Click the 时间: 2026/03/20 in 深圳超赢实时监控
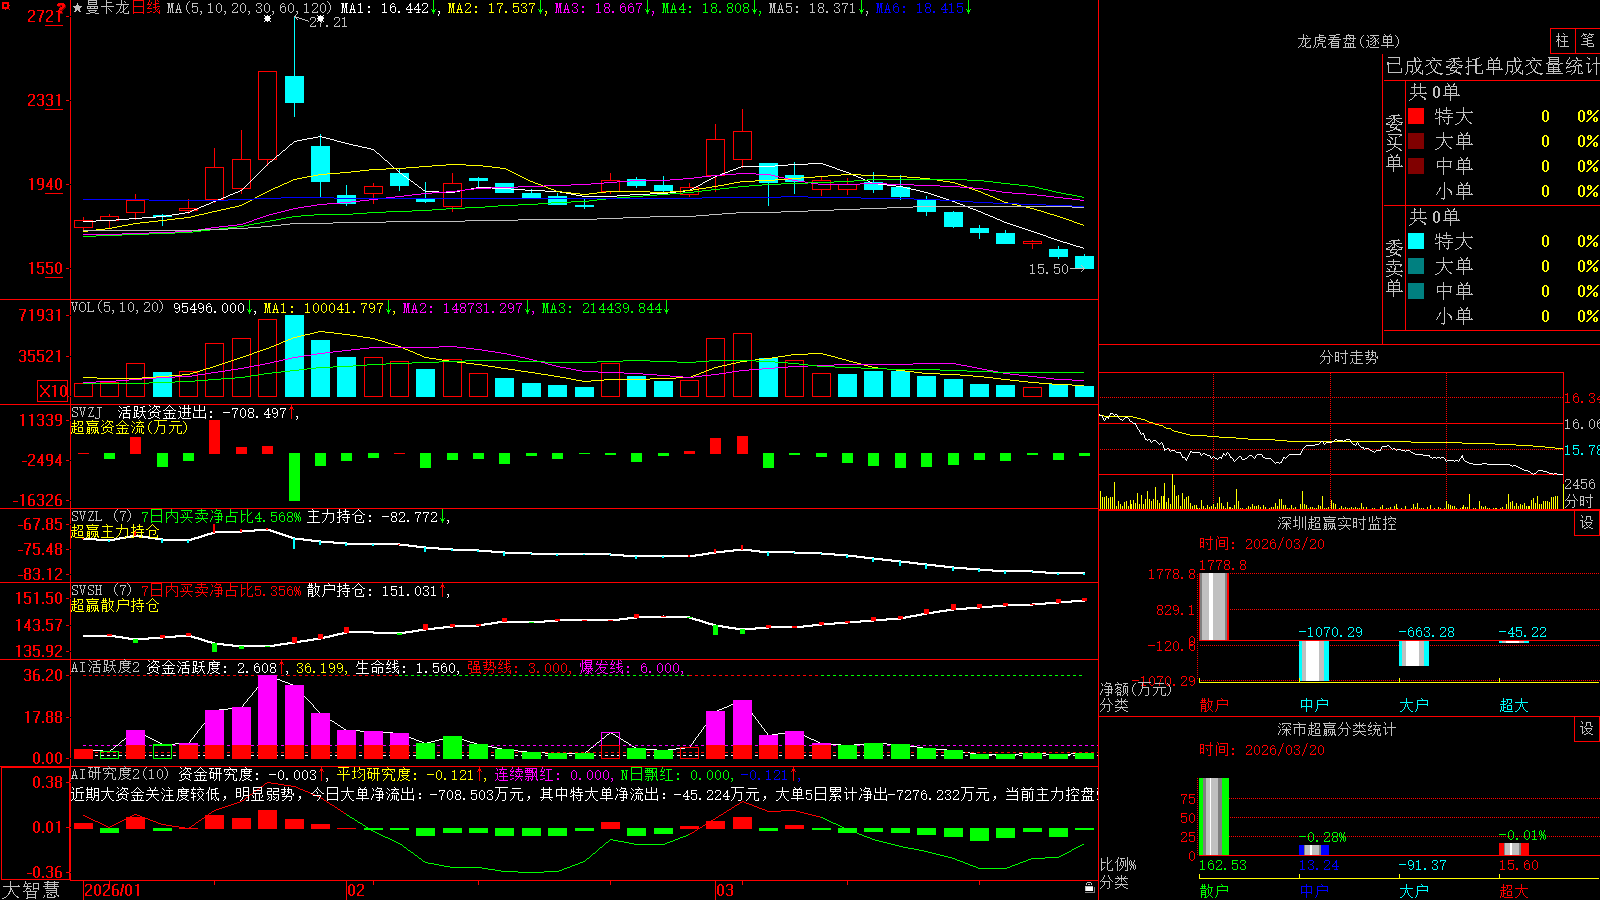The height and width of the screenshot is (900, 1600). (x=1262, y=544)
